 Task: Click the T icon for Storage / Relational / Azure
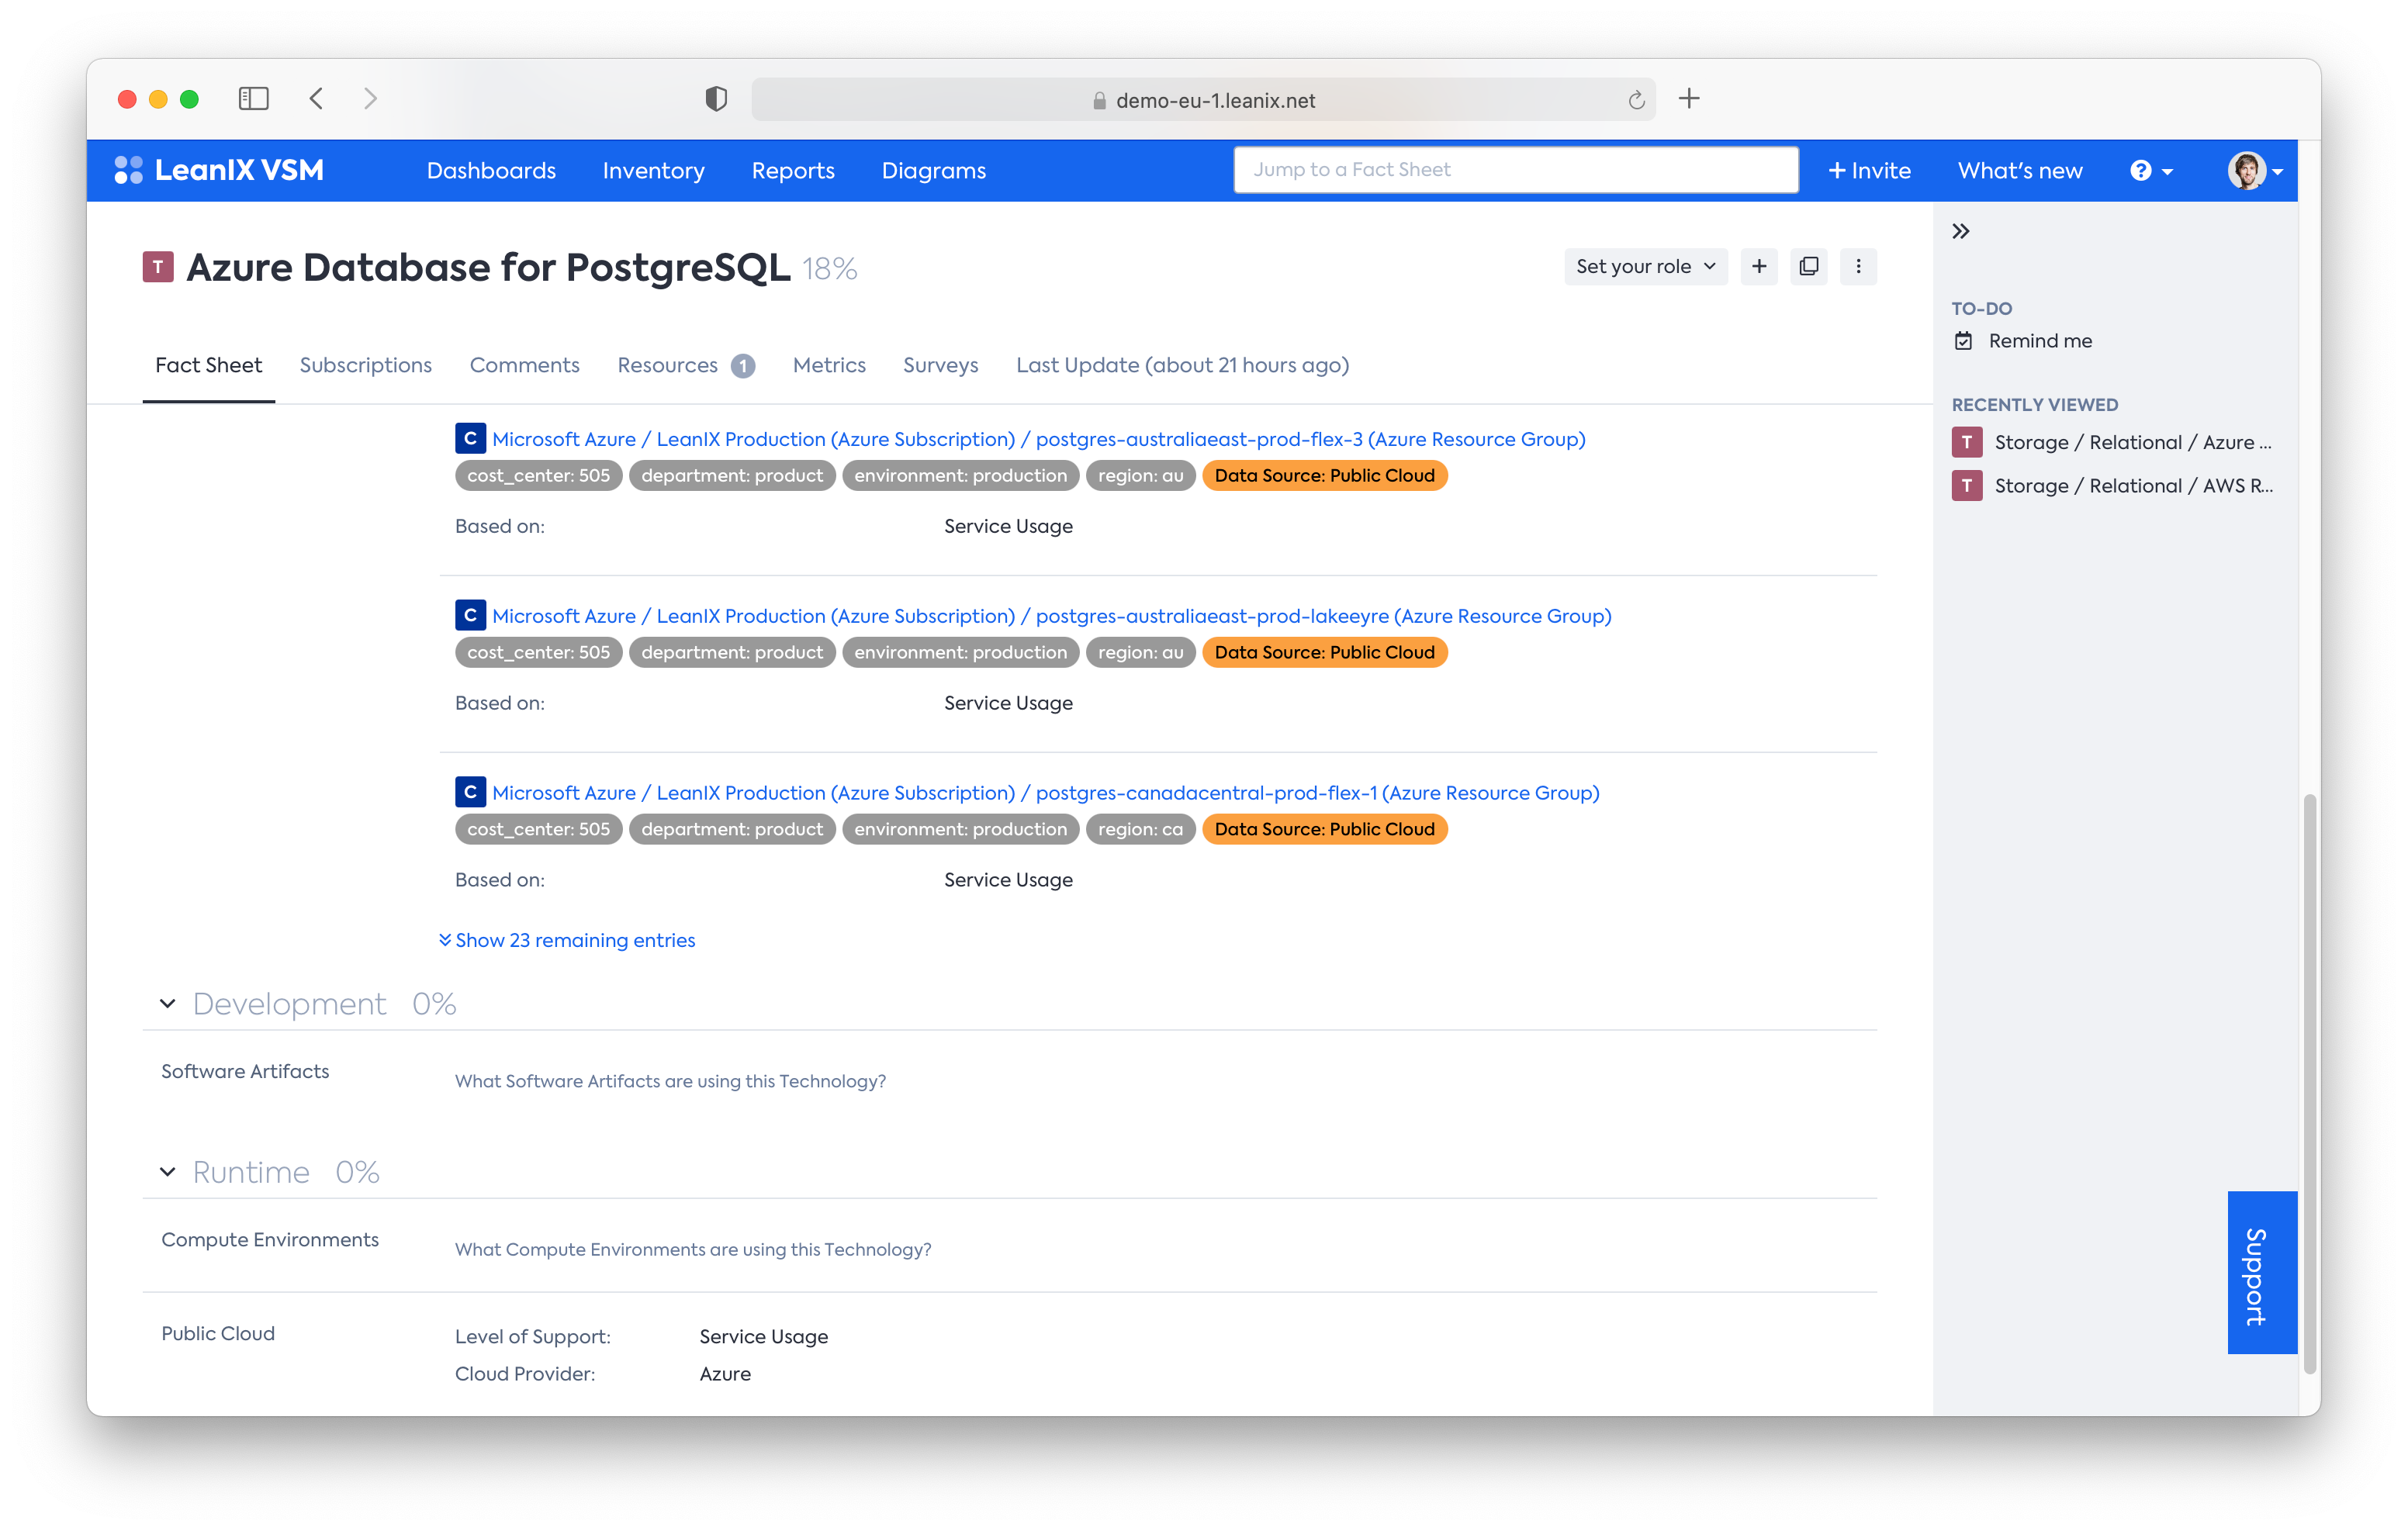[x=1967, y=442]
